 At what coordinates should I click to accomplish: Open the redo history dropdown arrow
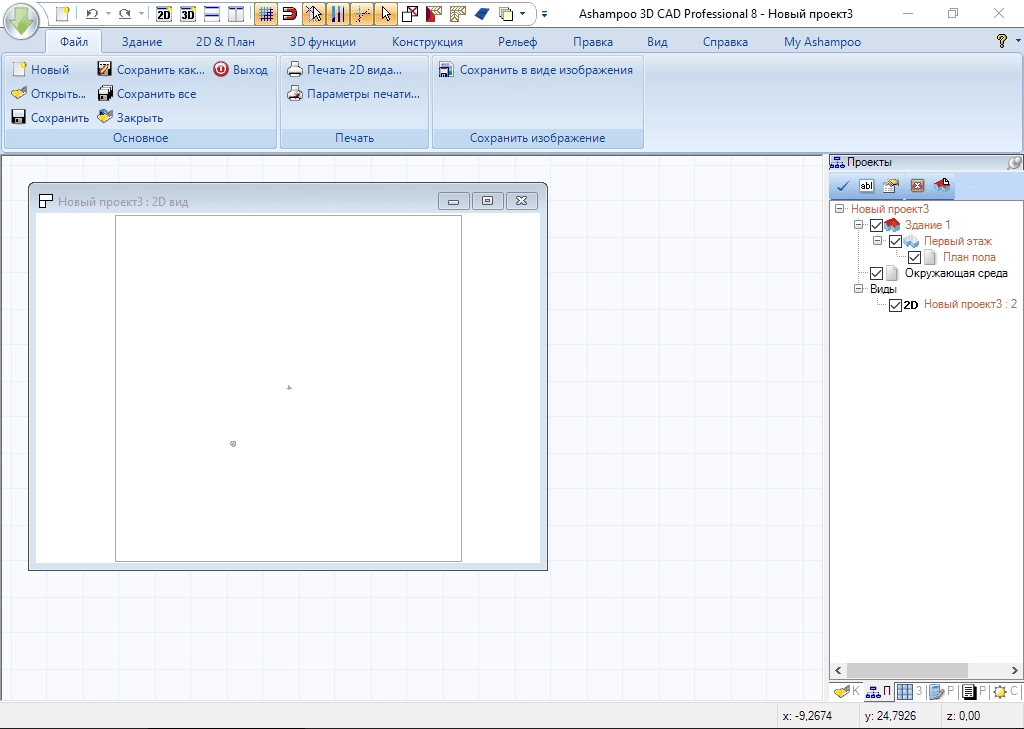pos(142,14)
